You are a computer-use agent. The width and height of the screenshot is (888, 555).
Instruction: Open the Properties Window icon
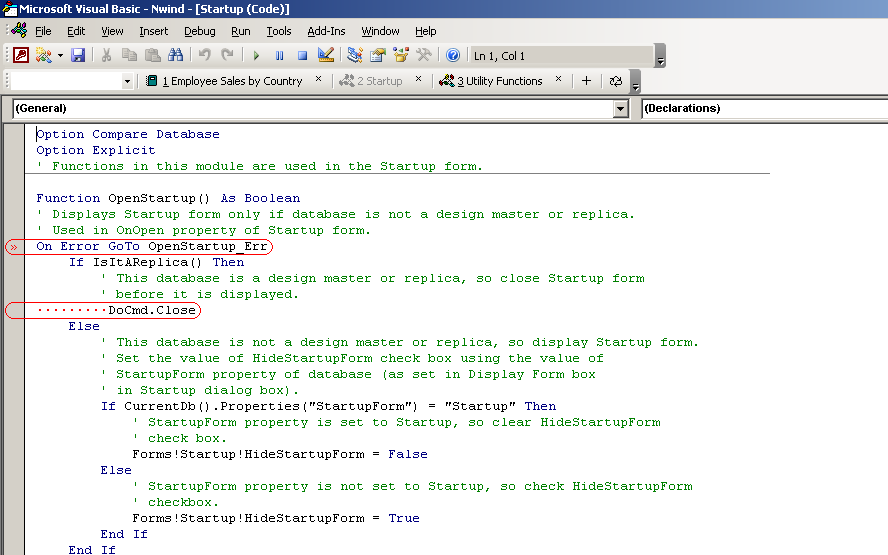[378, 55]
